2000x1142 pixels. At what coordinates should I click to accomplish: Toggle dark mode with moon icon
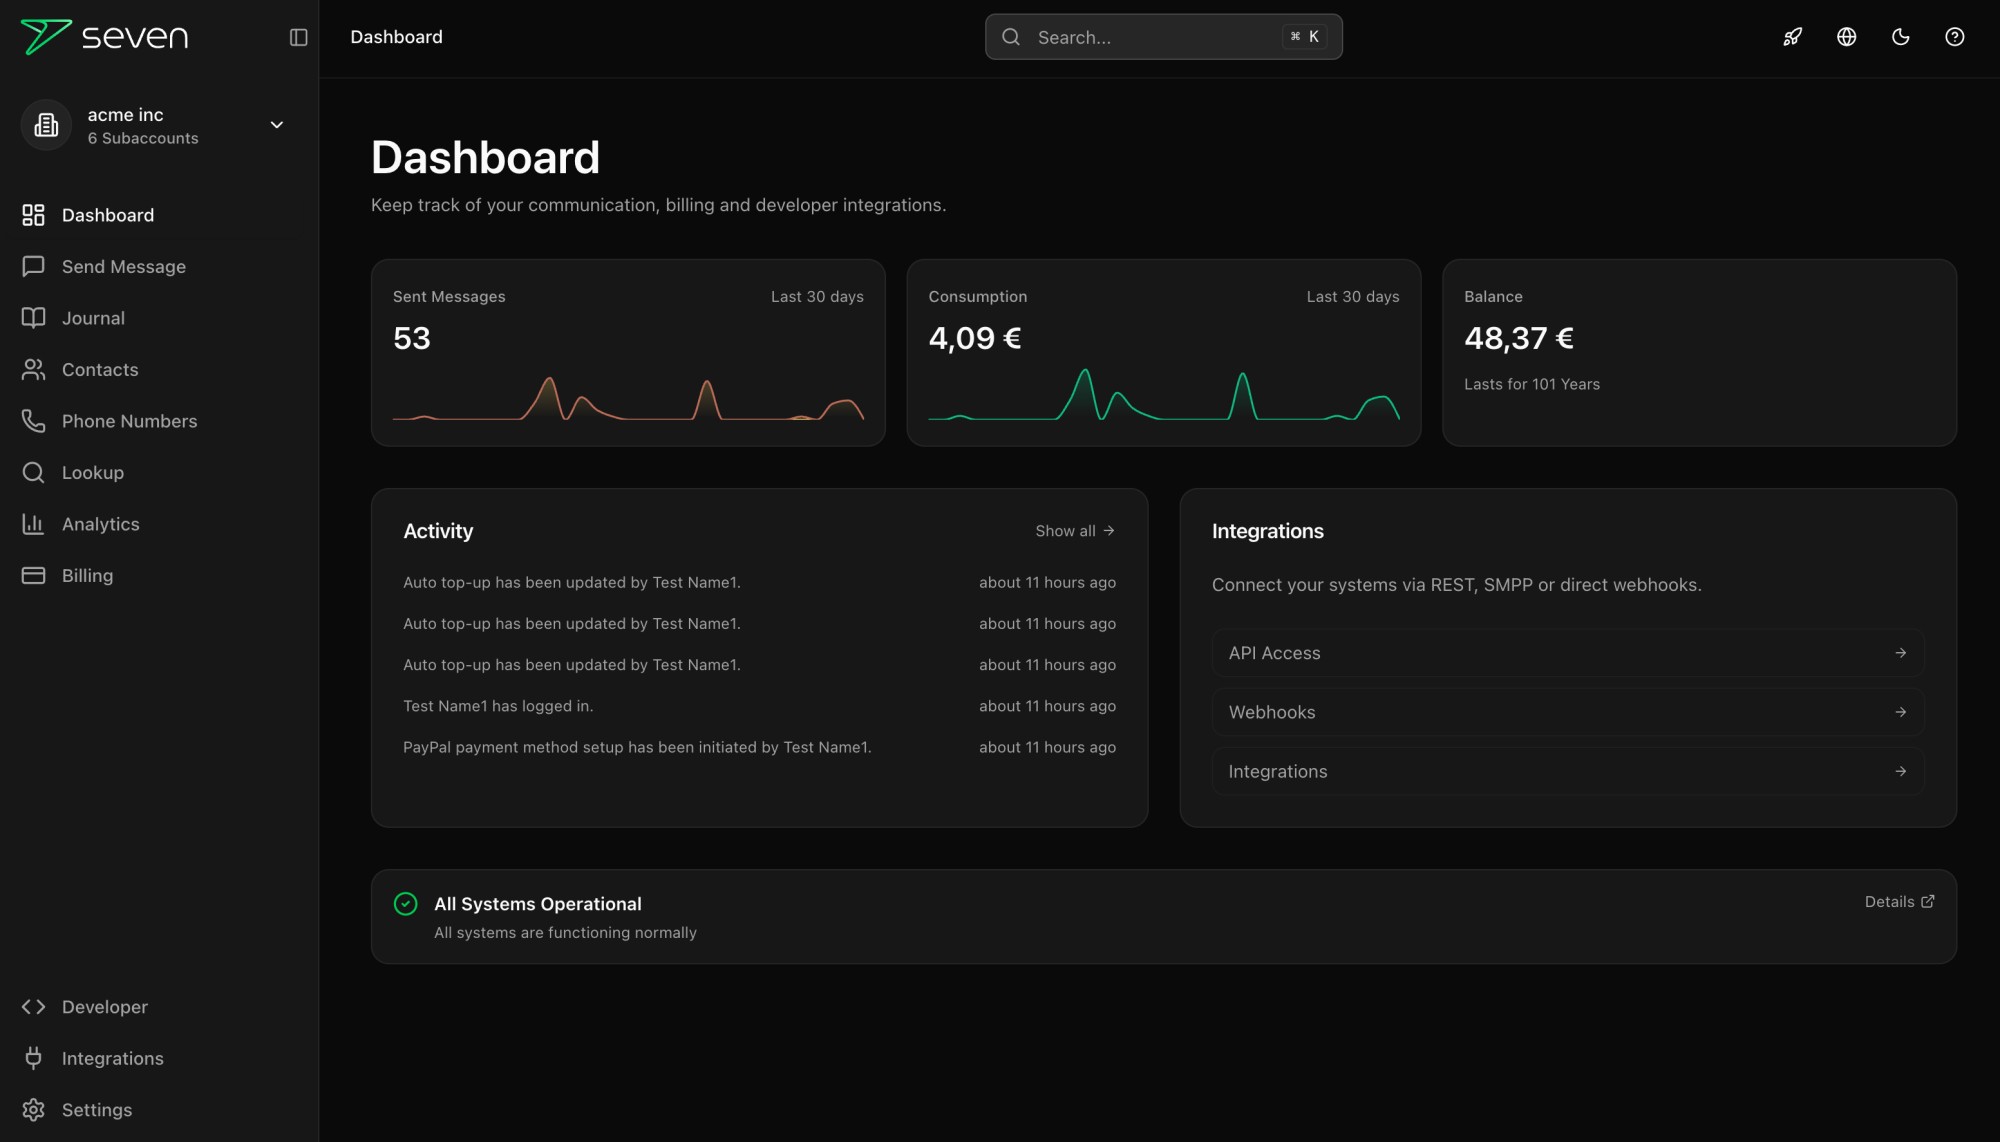[x=1900, y=37]
